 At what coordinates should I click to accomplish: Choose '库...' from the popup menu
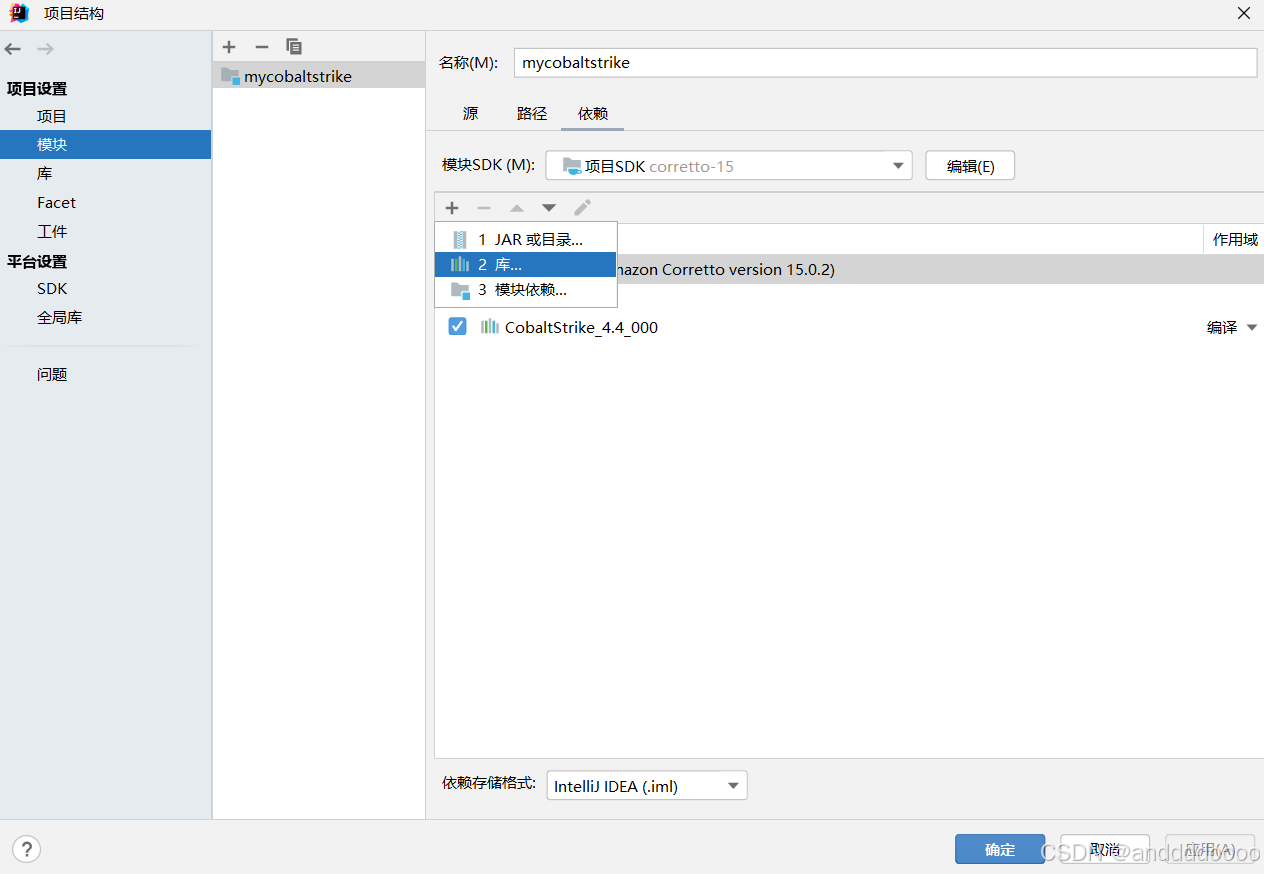click(526, 264)
